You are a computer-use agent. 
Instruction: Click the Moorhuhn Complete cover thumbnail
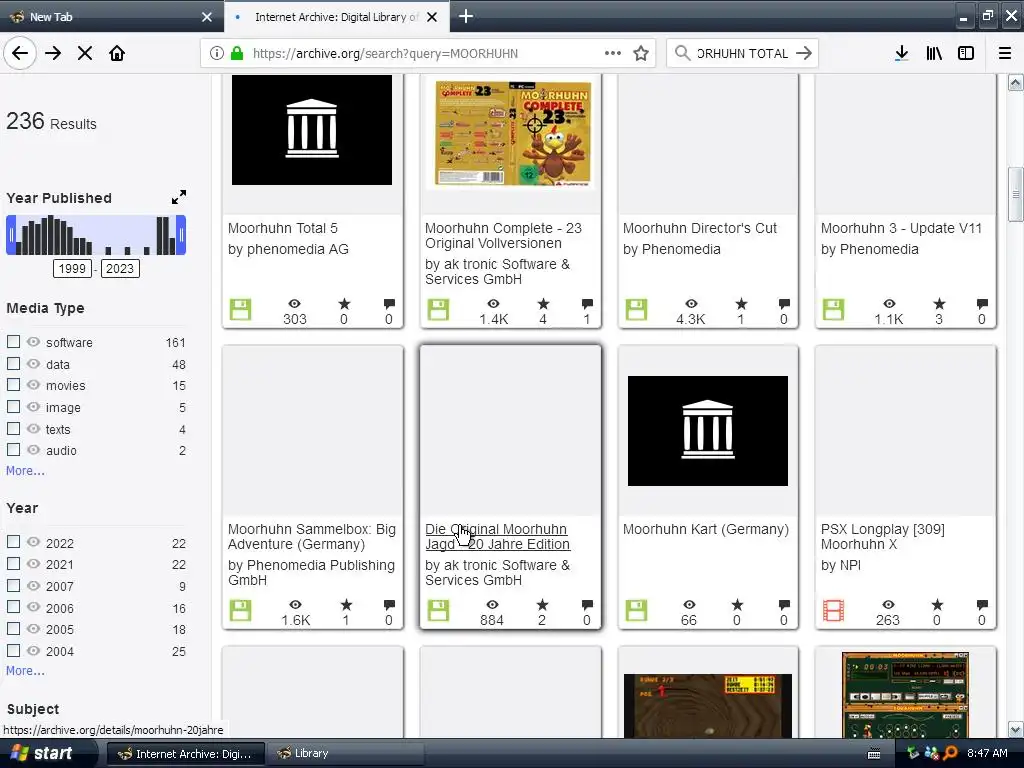[513, 134]
